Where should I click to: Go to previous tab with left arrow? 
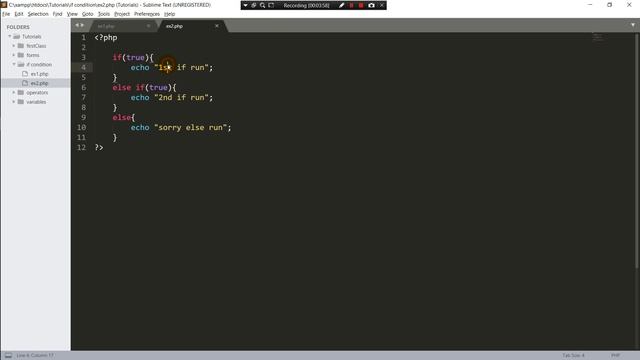(x=76, y=25)
